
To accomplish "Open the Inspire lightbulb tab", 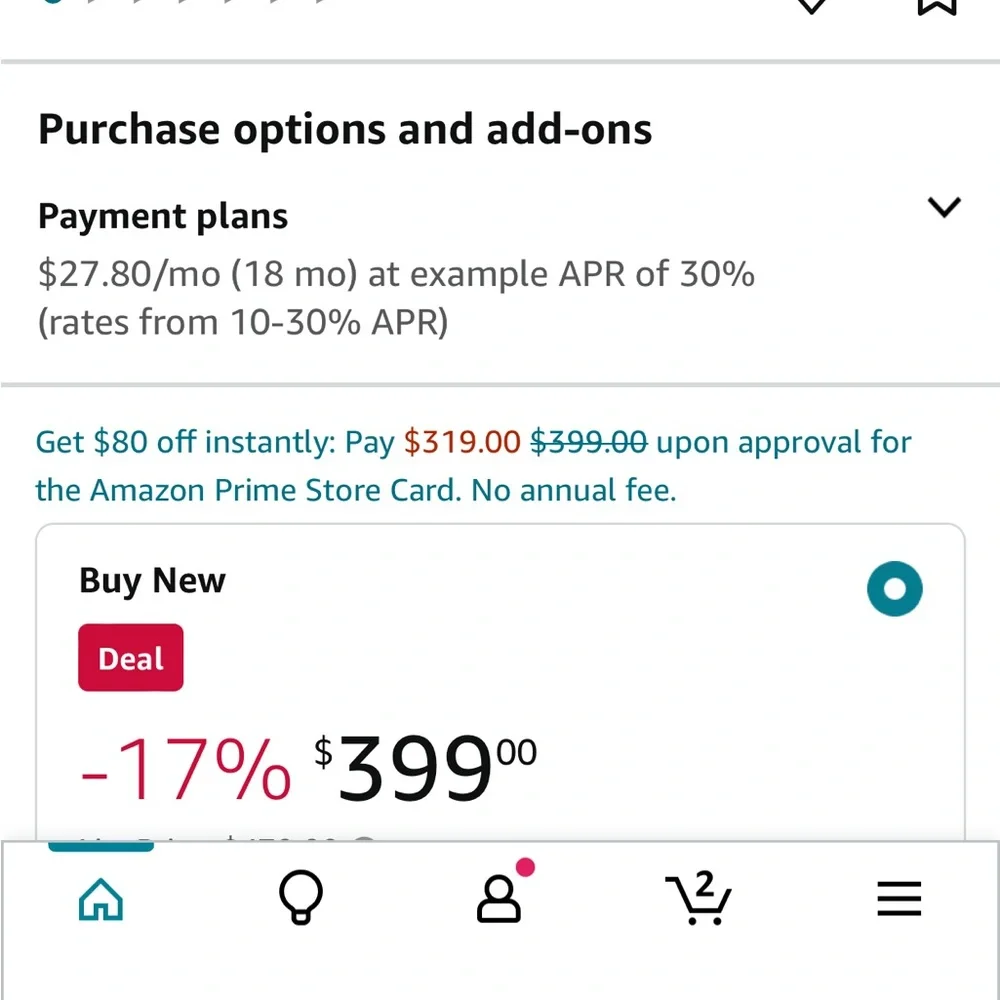I will (301, 897).
